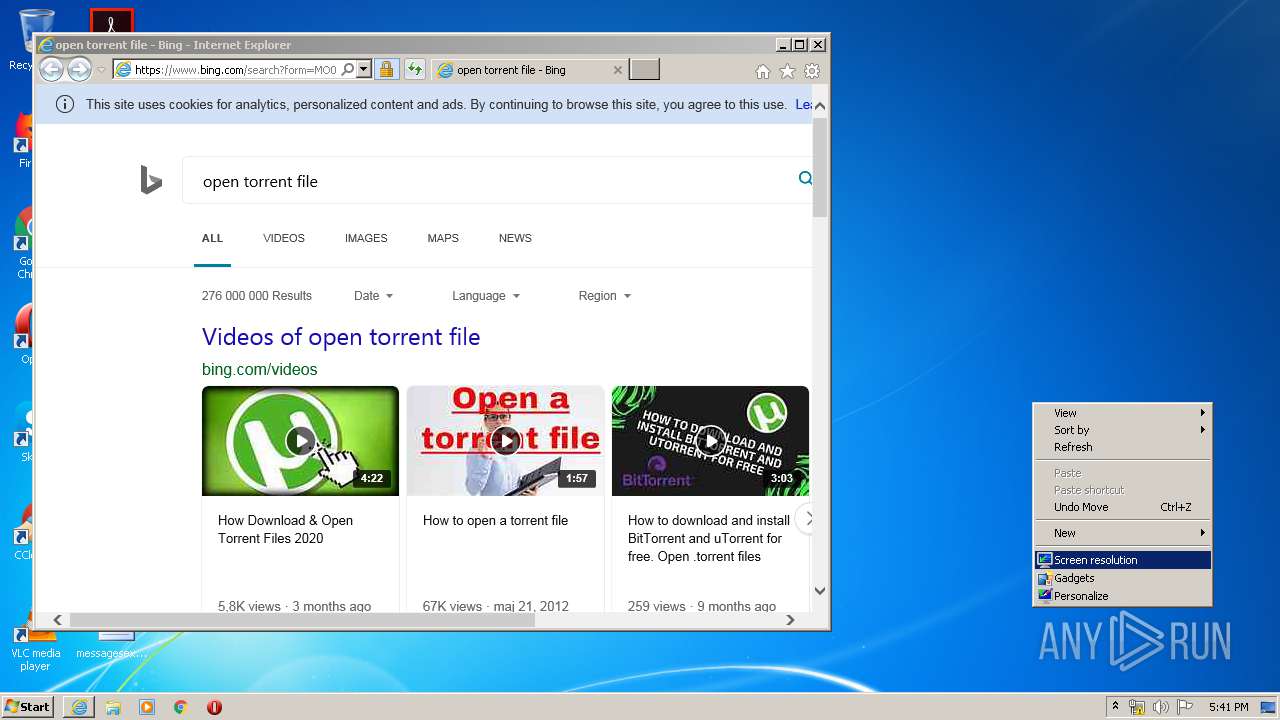The width and height of the screenshot is (1280, 720).
Task: Click the red shield taskbar icon
Action: 214,707
